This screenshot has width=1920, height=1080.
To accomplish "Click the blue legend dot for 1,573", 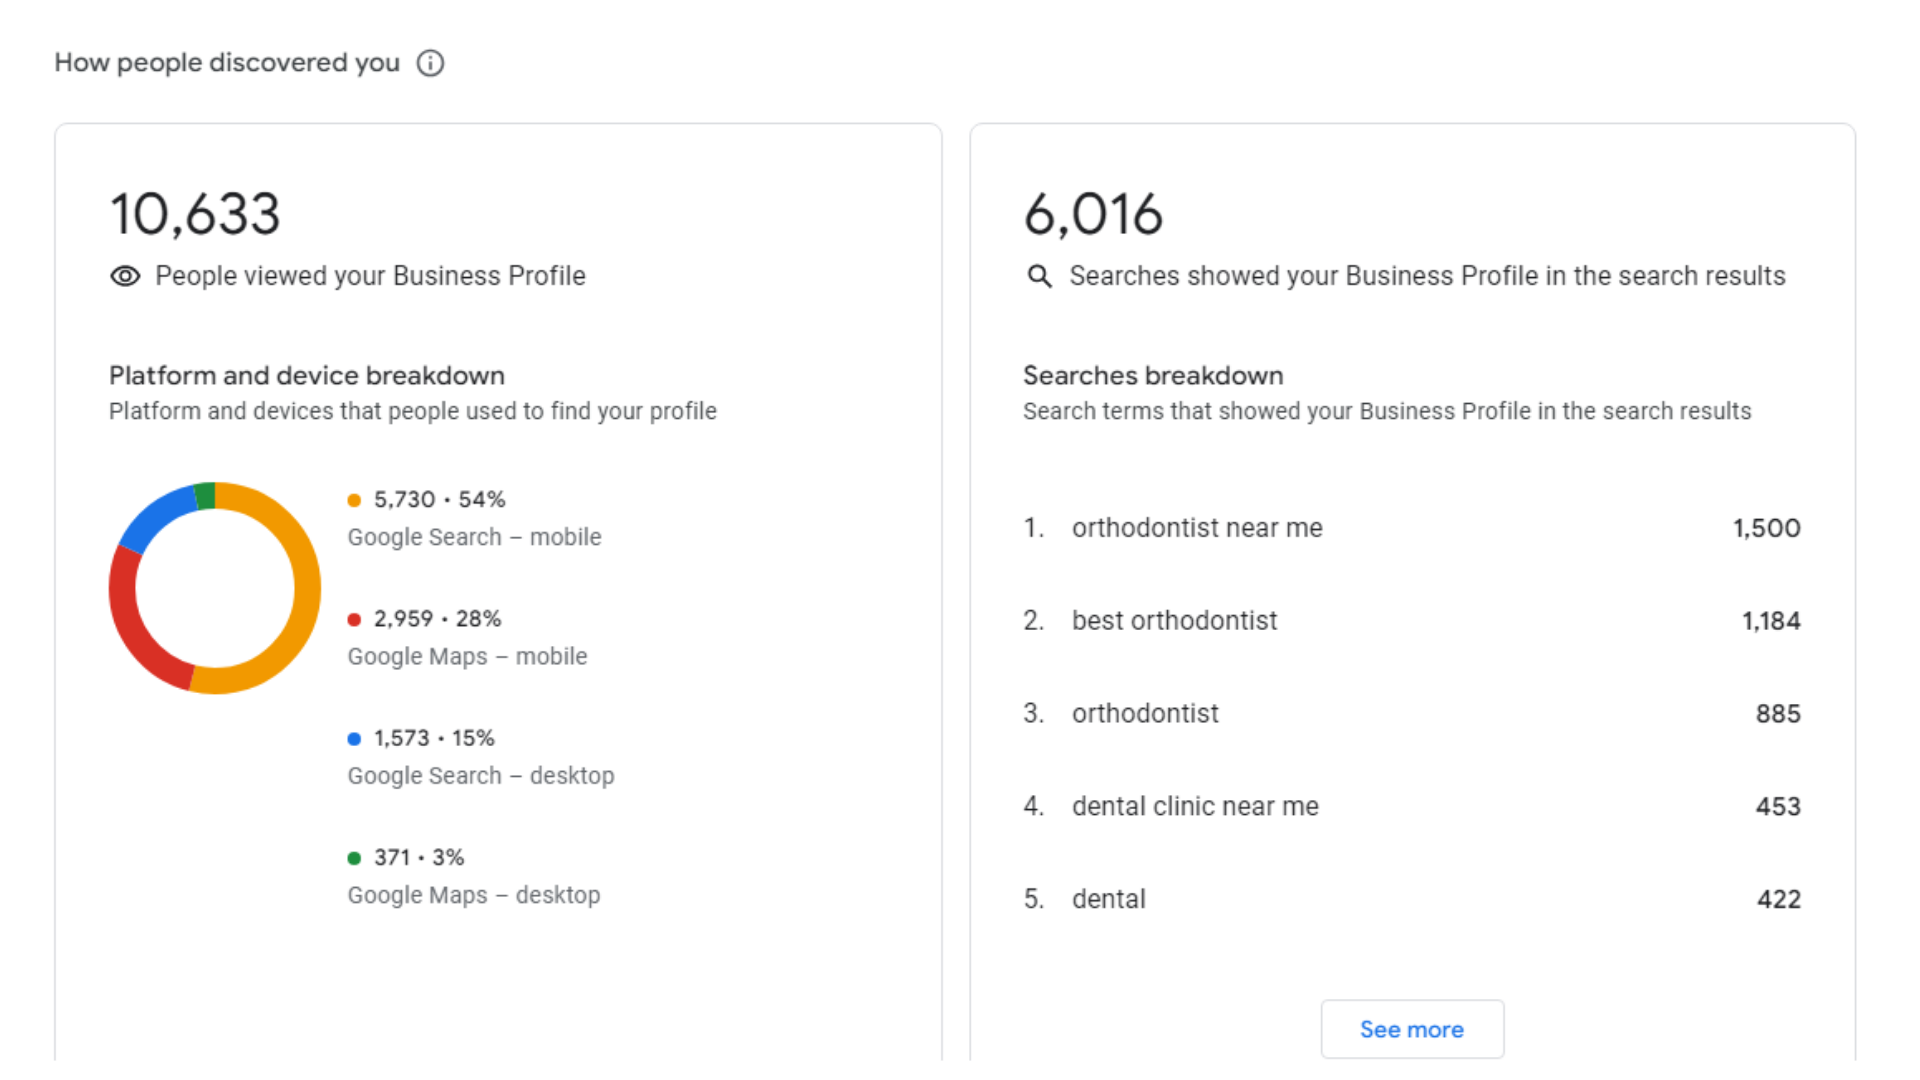I will [x=354, y=739].
